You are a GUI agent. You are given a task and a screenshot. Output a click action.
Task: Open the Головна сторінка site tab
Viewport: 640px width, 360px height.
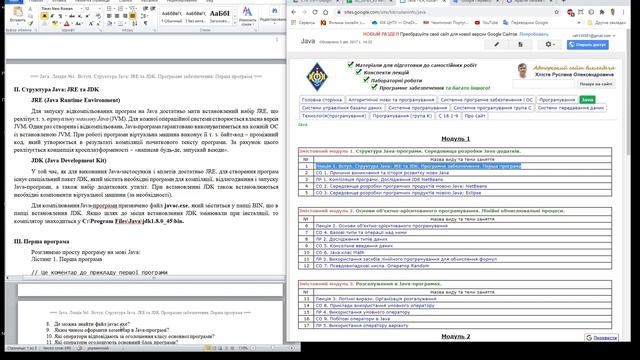322,100
